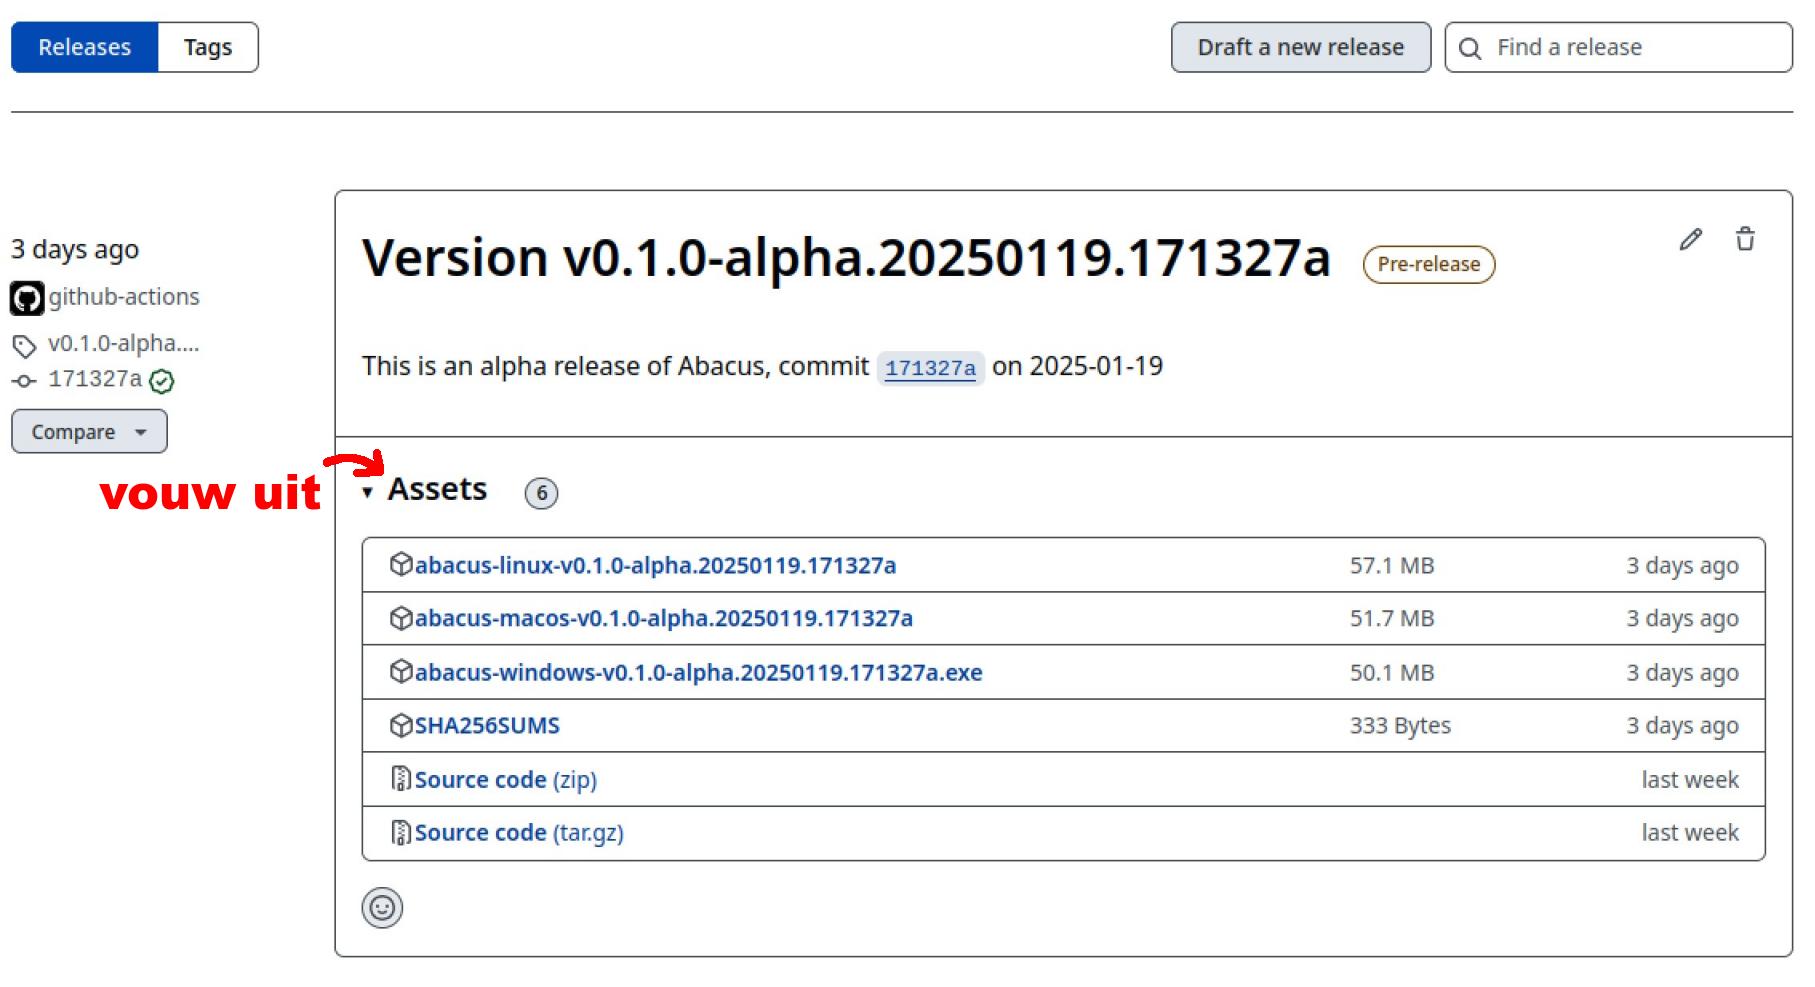The height and width of the screenshot is (987, 1815).
Task: Download Source code (tar.gz)
Action: click(519, 832)
